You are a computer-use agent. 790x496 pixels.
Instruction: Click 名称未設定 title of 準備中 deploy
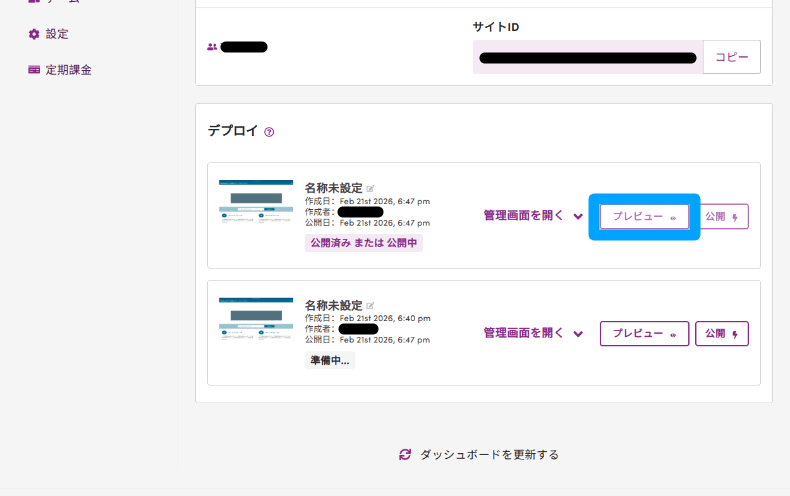point(334,305)
